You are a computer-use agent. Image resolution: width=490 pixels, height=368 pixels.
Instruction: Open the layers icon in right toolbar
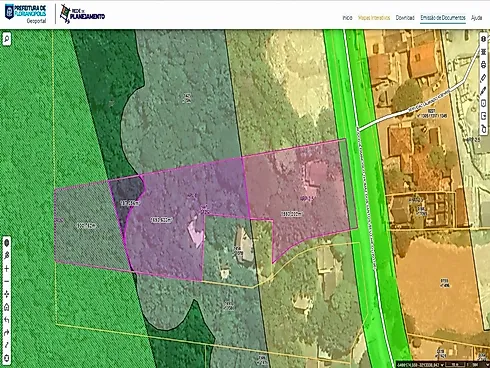[x=484, y=39]
